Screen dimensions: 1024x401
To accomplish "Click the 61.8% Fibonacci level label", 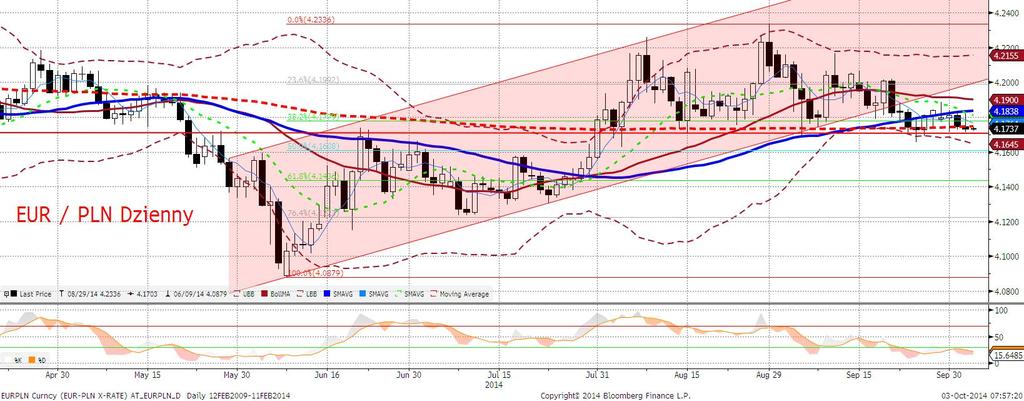I will pos(311,176).
